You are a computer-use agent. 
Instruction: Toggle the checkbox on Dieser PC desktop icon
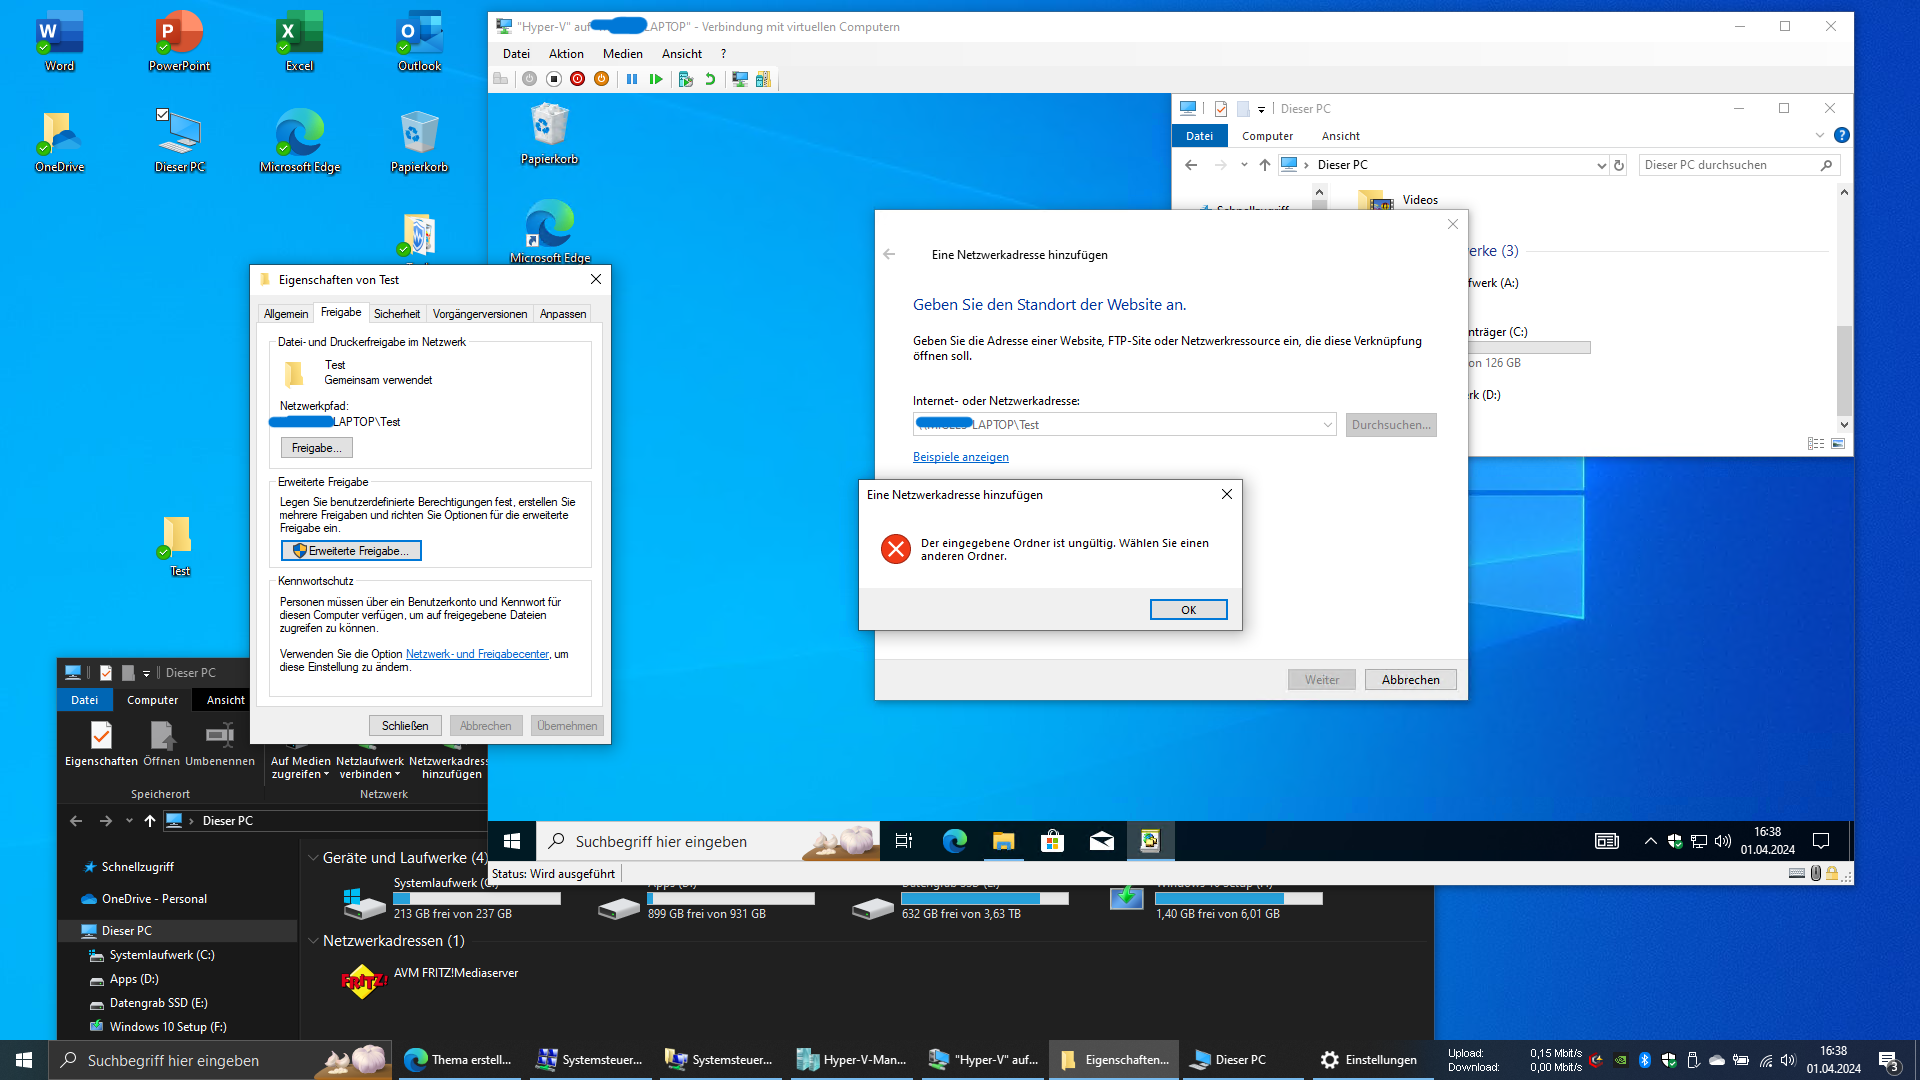[x=163, y=115]
